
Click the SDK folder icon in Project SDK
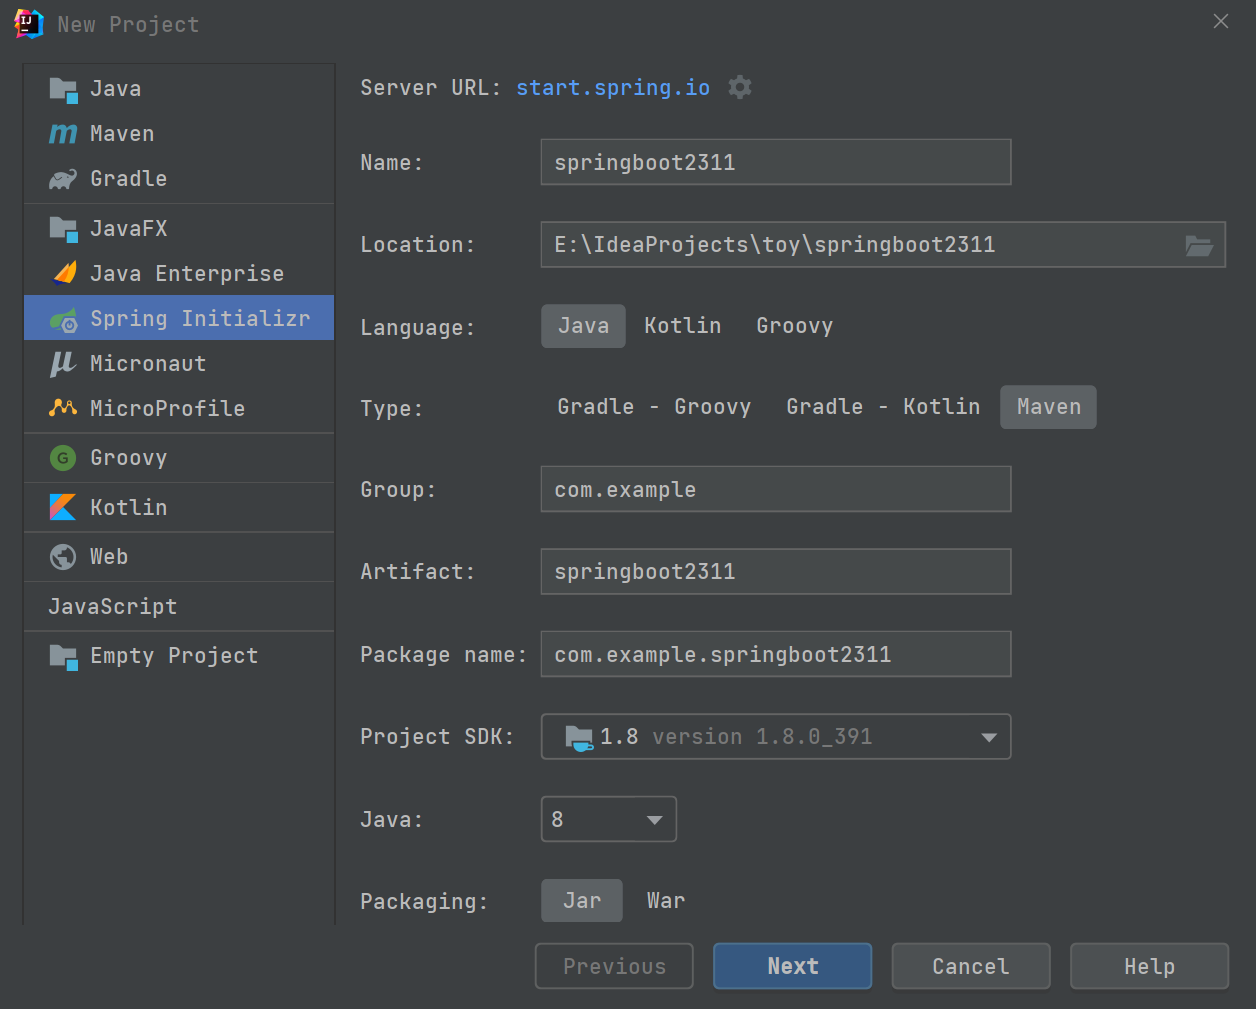pos(579,738)
